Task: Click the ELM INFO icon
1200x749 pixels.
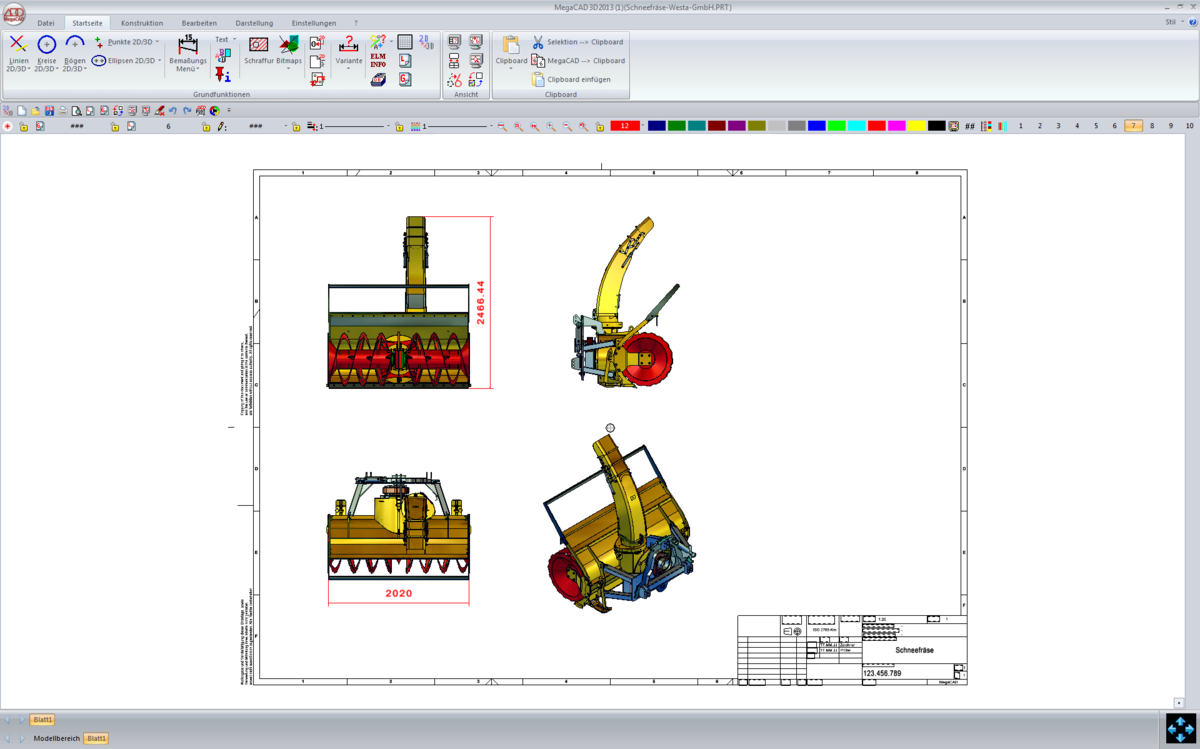Action: [x=378, y=60]
